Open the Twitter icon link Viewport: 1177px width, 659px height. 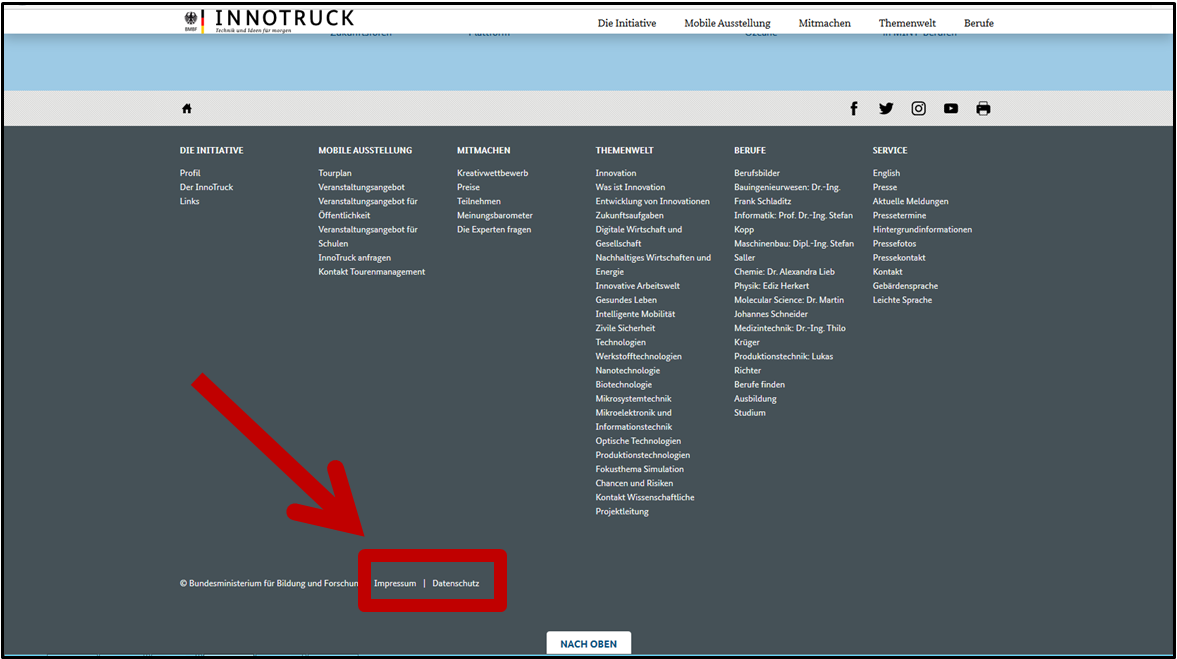(x=886, y=109)
